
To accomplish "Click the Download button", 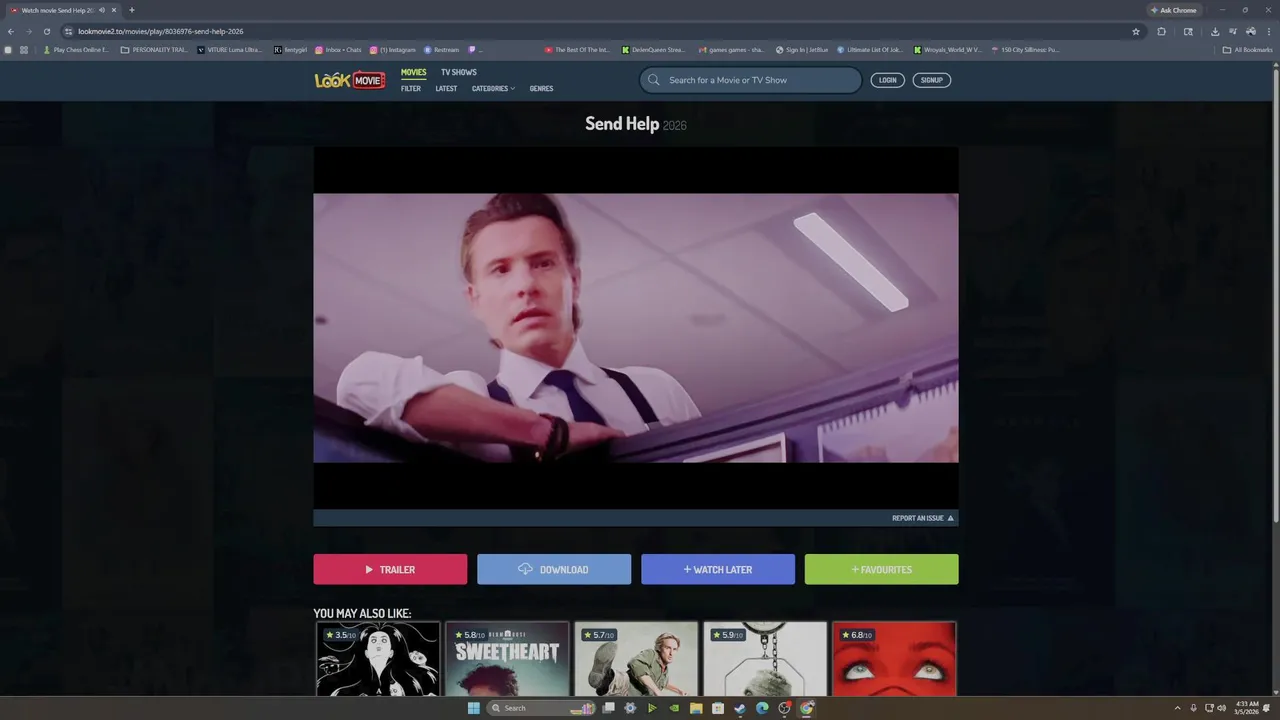I will (554, 570).
